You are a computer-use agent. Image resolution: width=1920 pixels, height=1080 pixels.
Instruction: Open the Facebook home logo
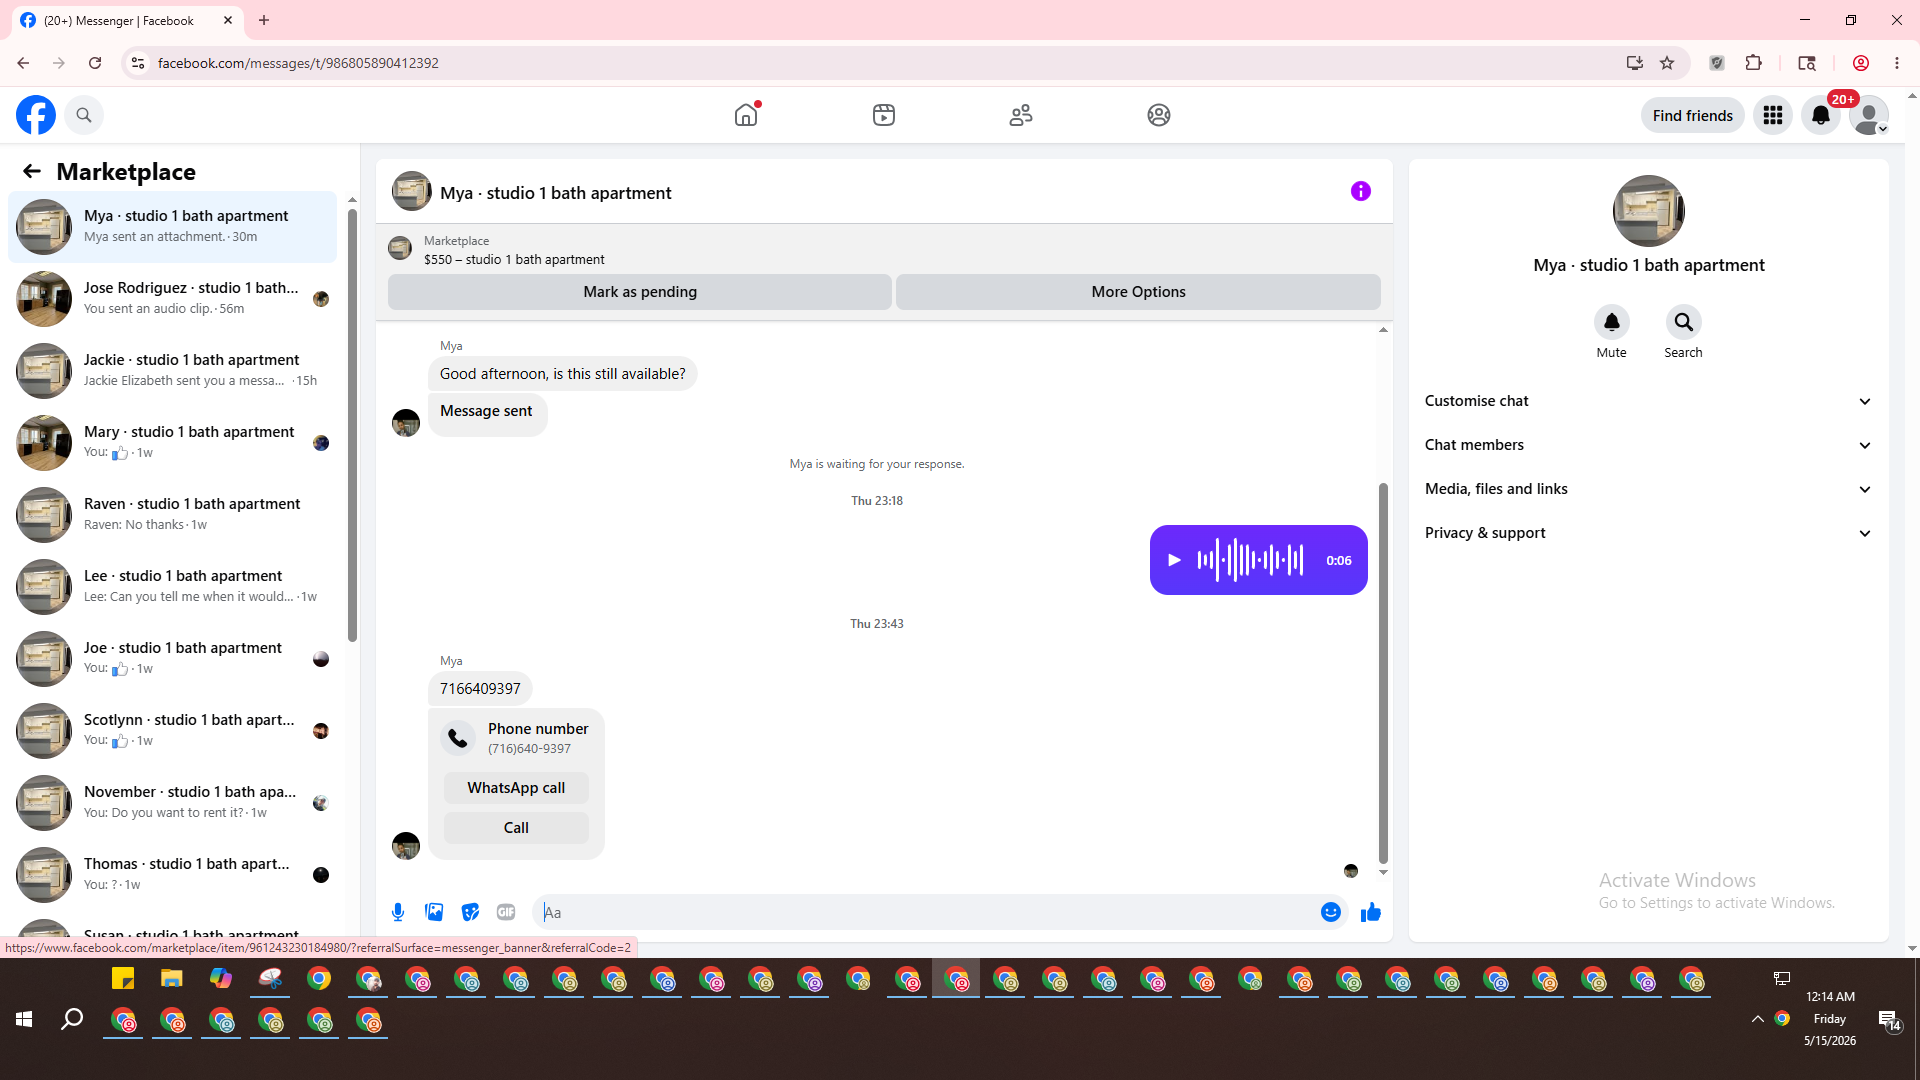(36, 115)
